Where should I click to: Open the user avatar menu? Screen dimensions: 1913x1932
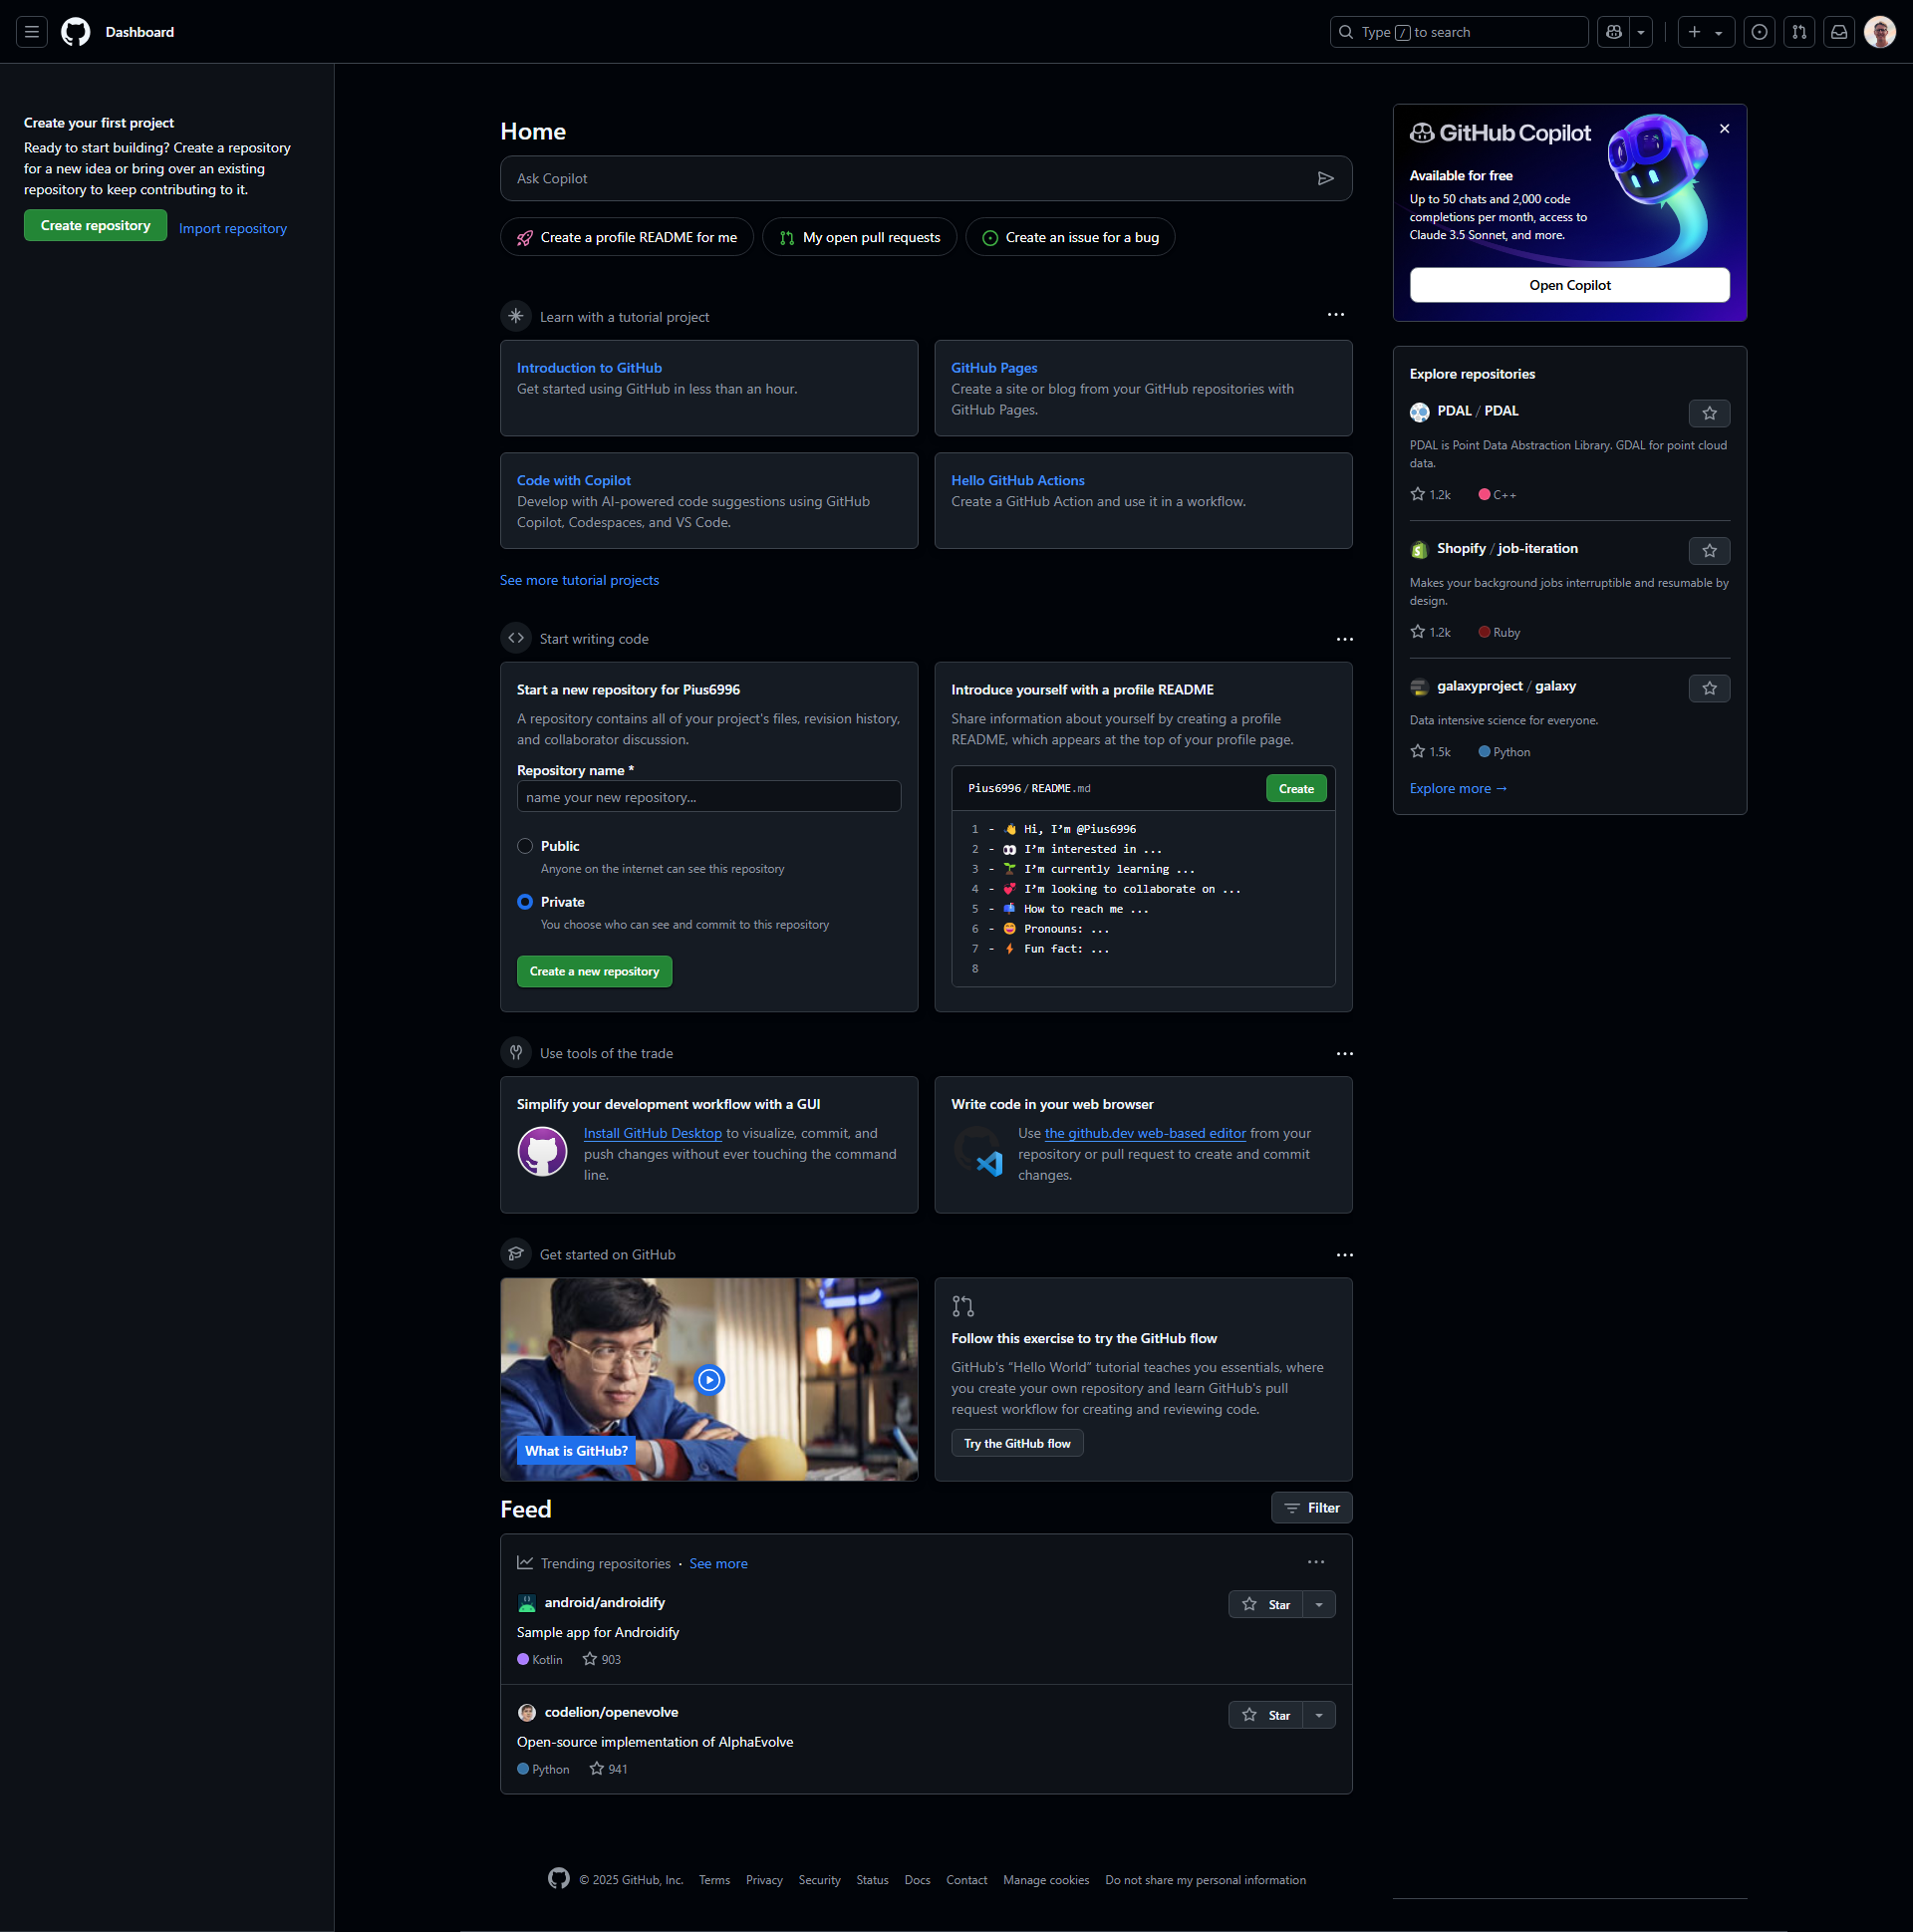(1880, 32)
